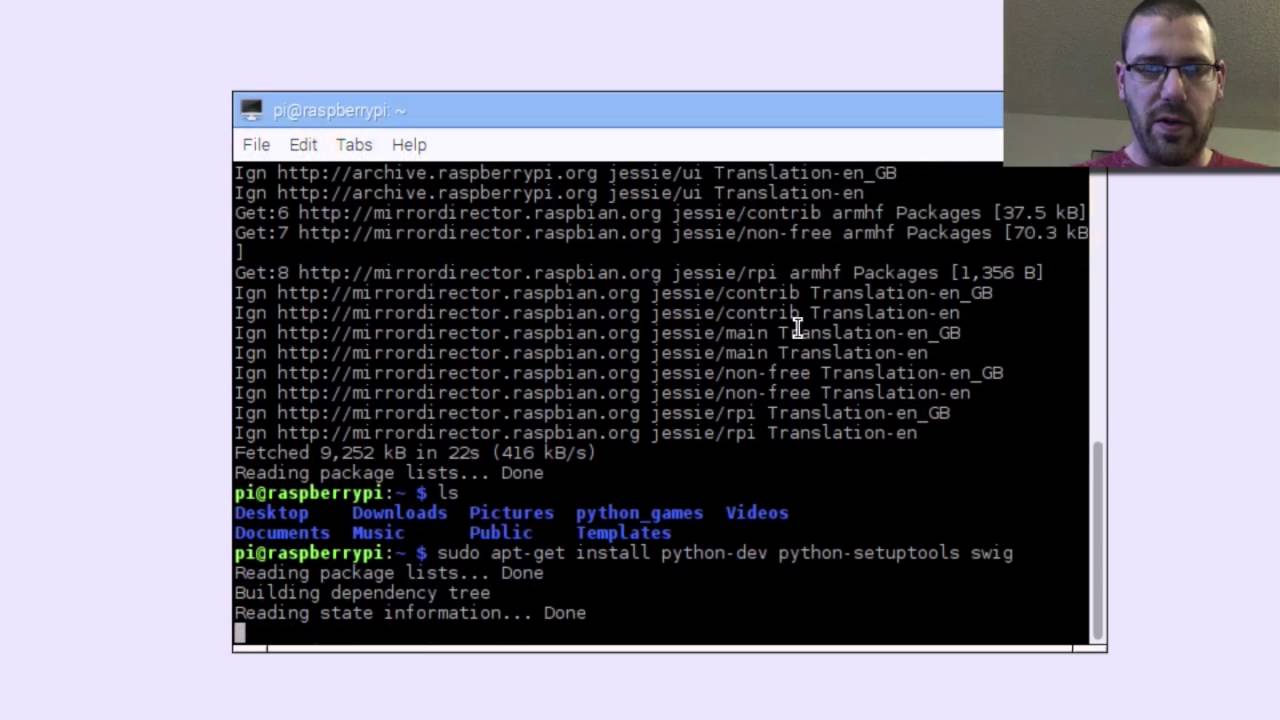The height and width of the screenshot is (720, 1280).
Task: Click the Public folder name
Action: (x=500, y=533)
